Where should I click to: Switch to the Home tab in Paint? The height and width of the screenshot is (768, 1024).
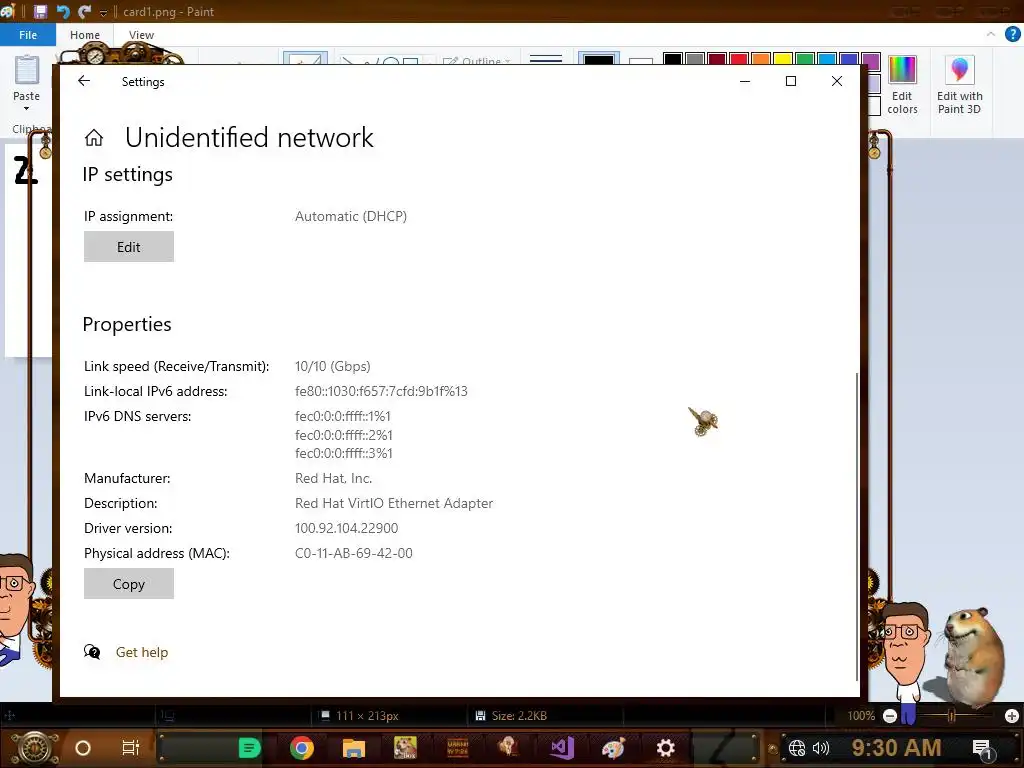pyautogui.click(x=85, y=35)
